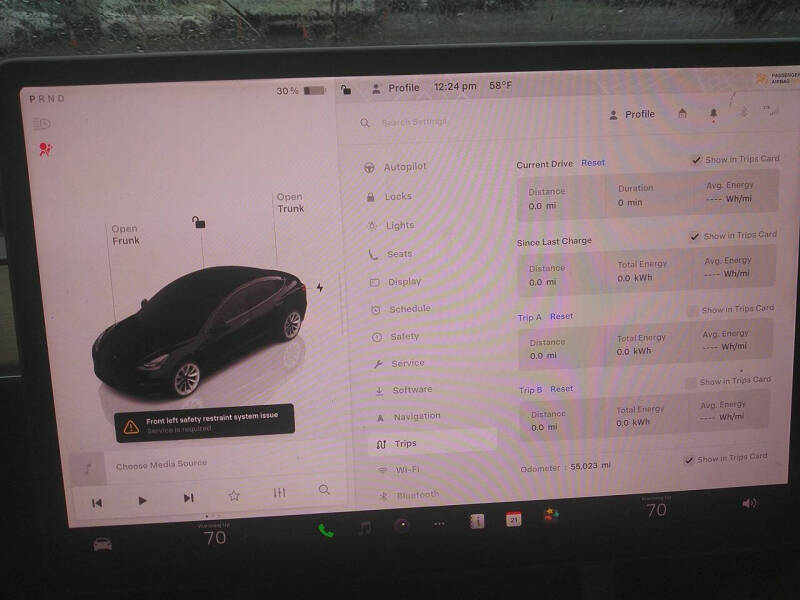Tap the battery level icon at top
Image resolution: width=800 pixels, height=600 pixels.
(314, 90)
